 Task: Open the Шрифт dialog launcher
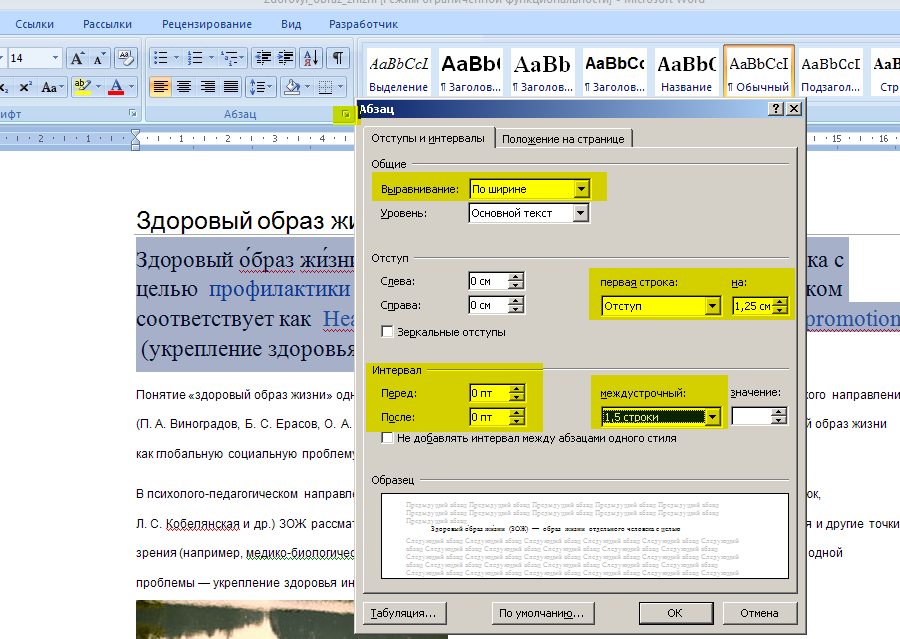tap(133, 114)
